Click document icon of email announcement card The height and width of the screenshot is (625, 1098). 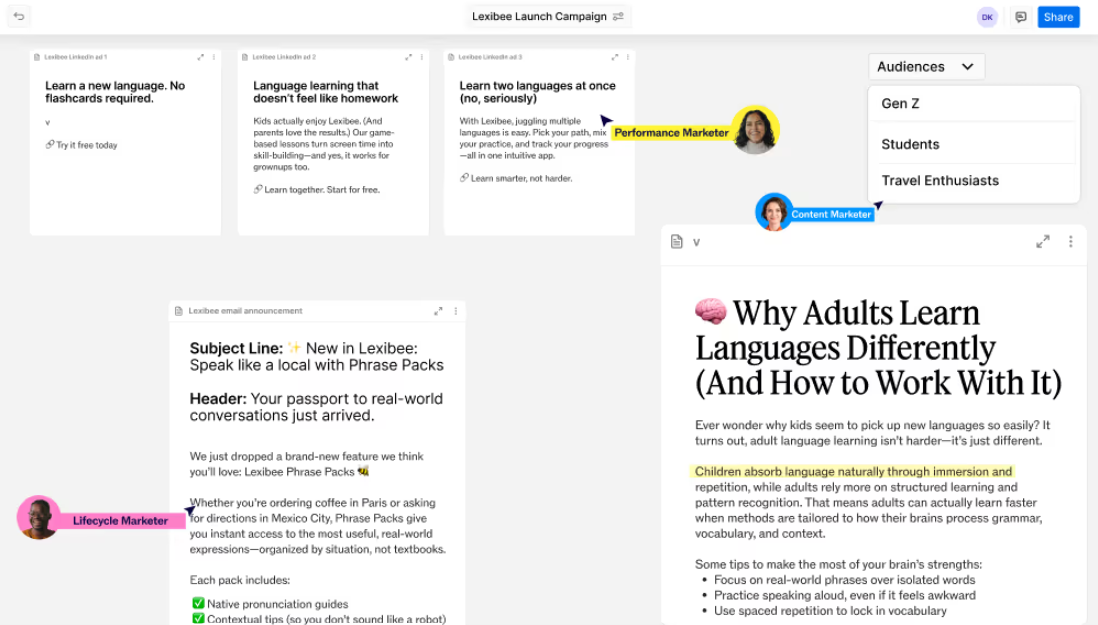pyautogui.click(x=179, y=311)
